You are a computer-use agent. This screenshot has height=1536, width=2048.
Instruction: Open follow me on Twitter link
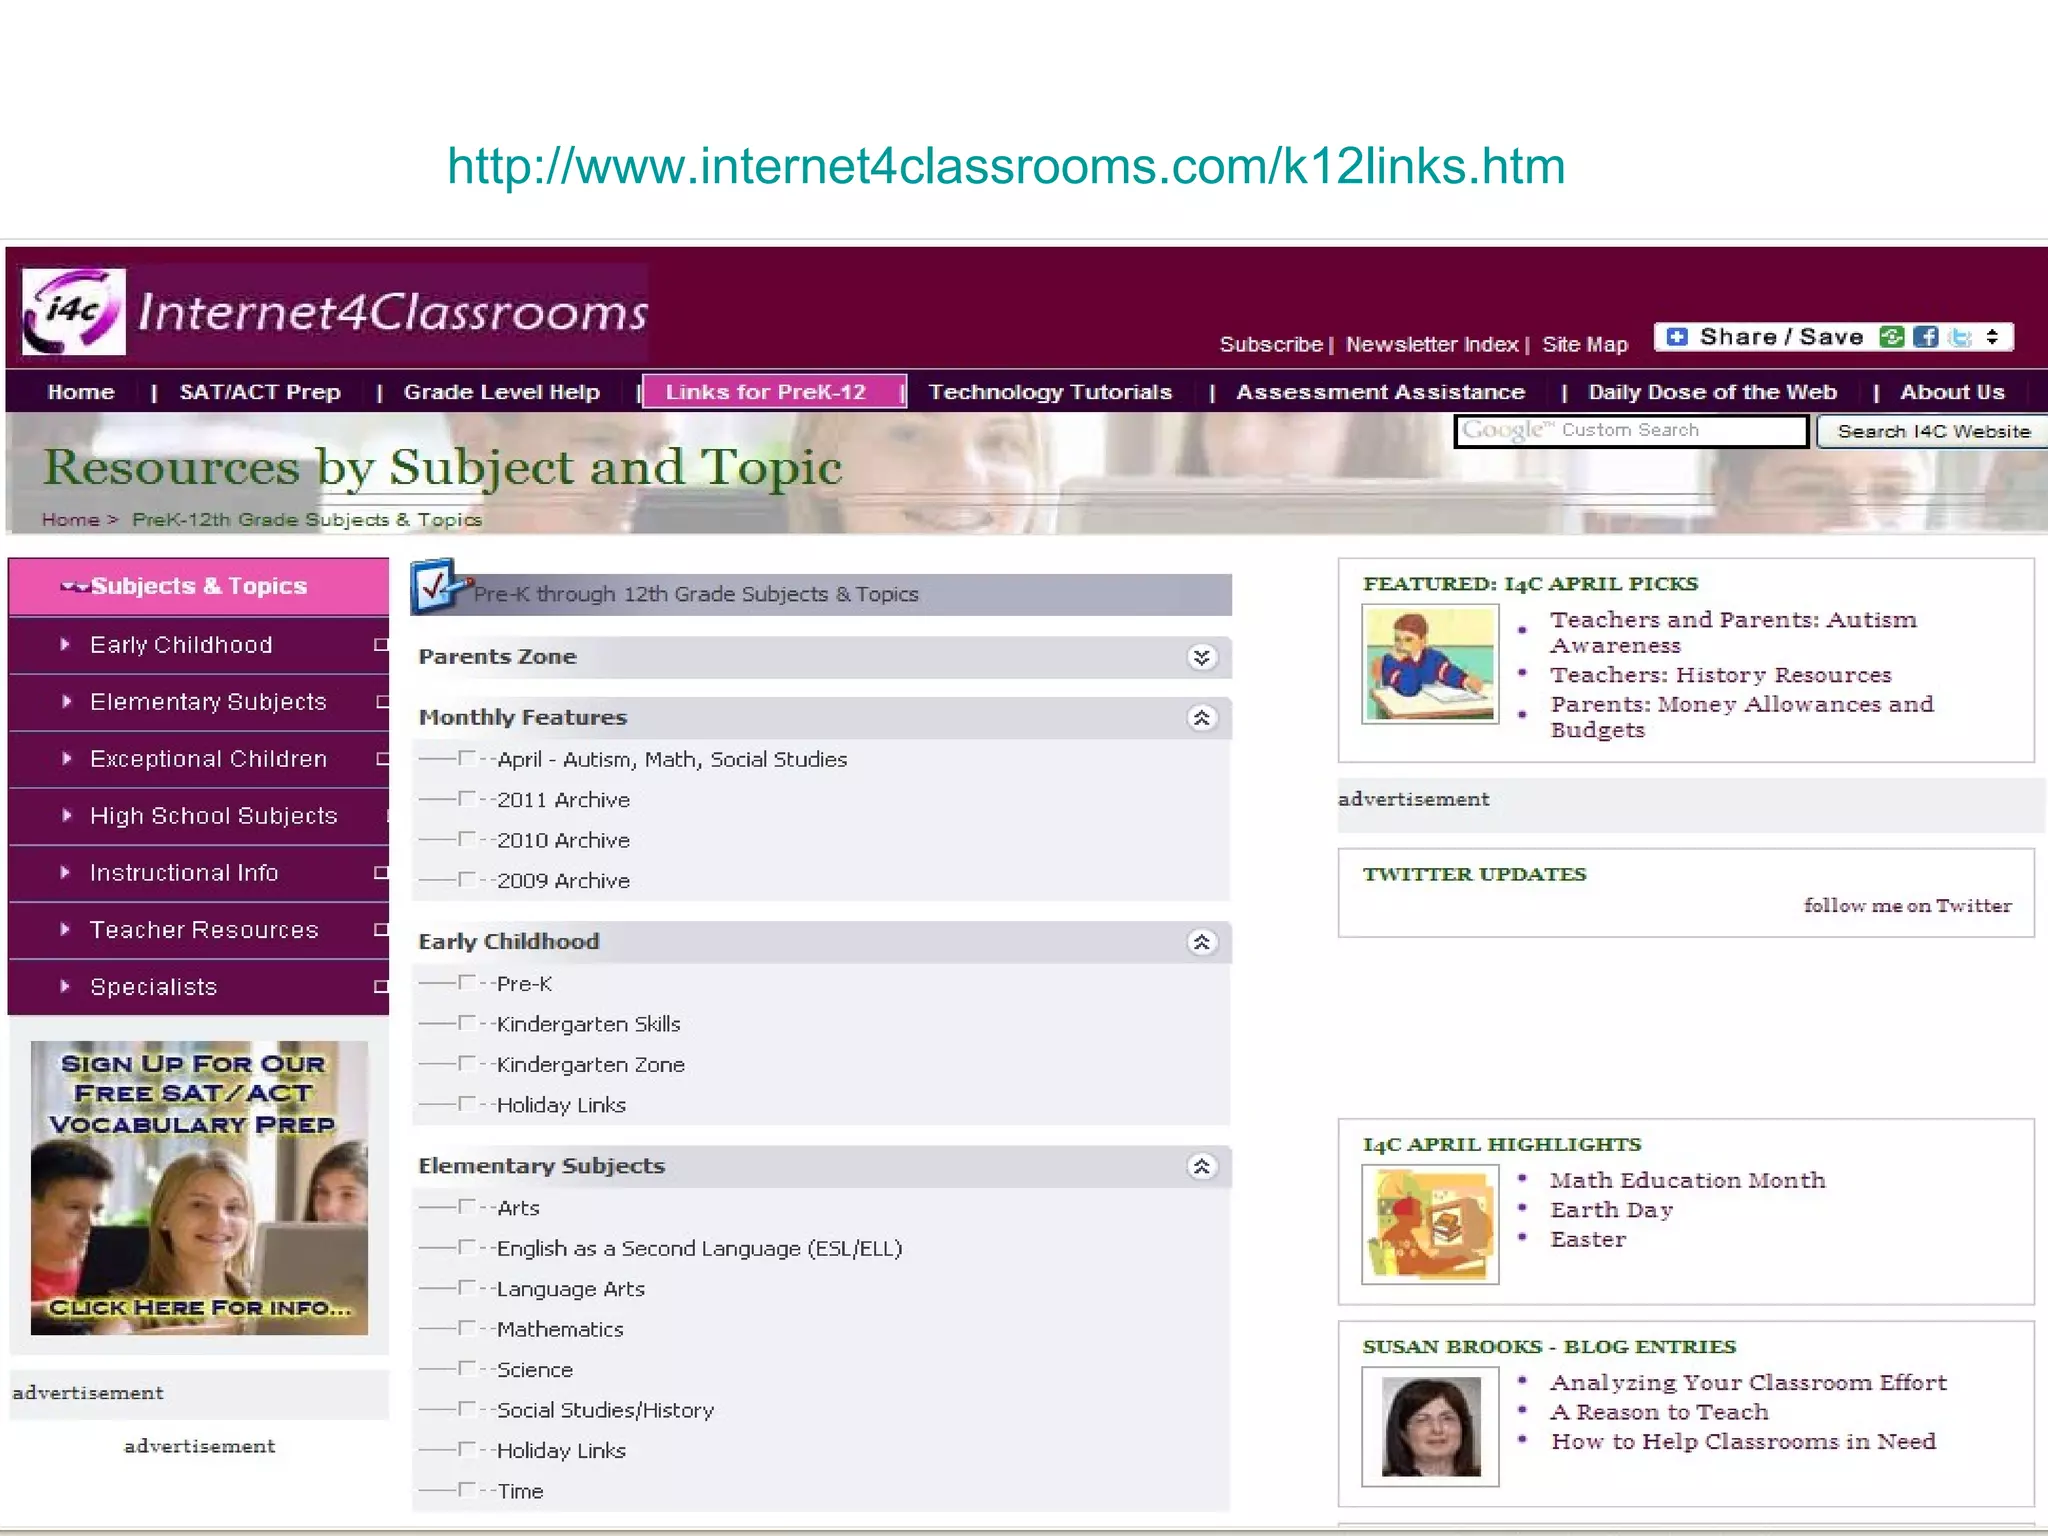click(x=1907, y=906)
